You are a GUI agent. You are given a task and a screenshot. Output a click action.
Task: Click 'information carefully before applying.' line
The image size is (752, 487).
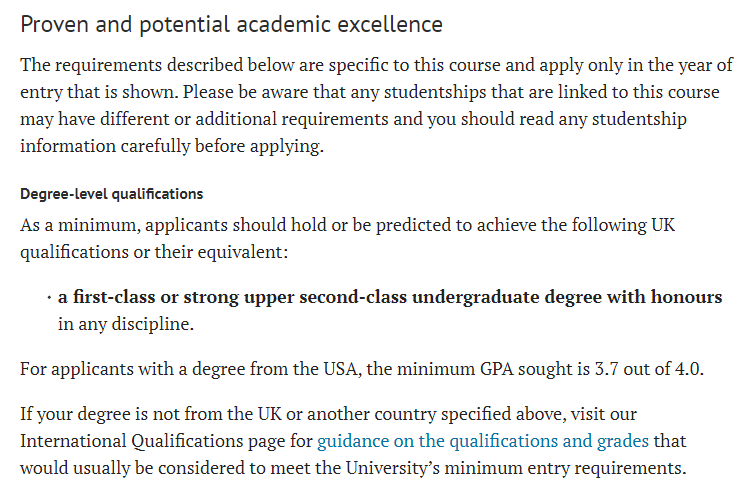click(x=172, y=146)
